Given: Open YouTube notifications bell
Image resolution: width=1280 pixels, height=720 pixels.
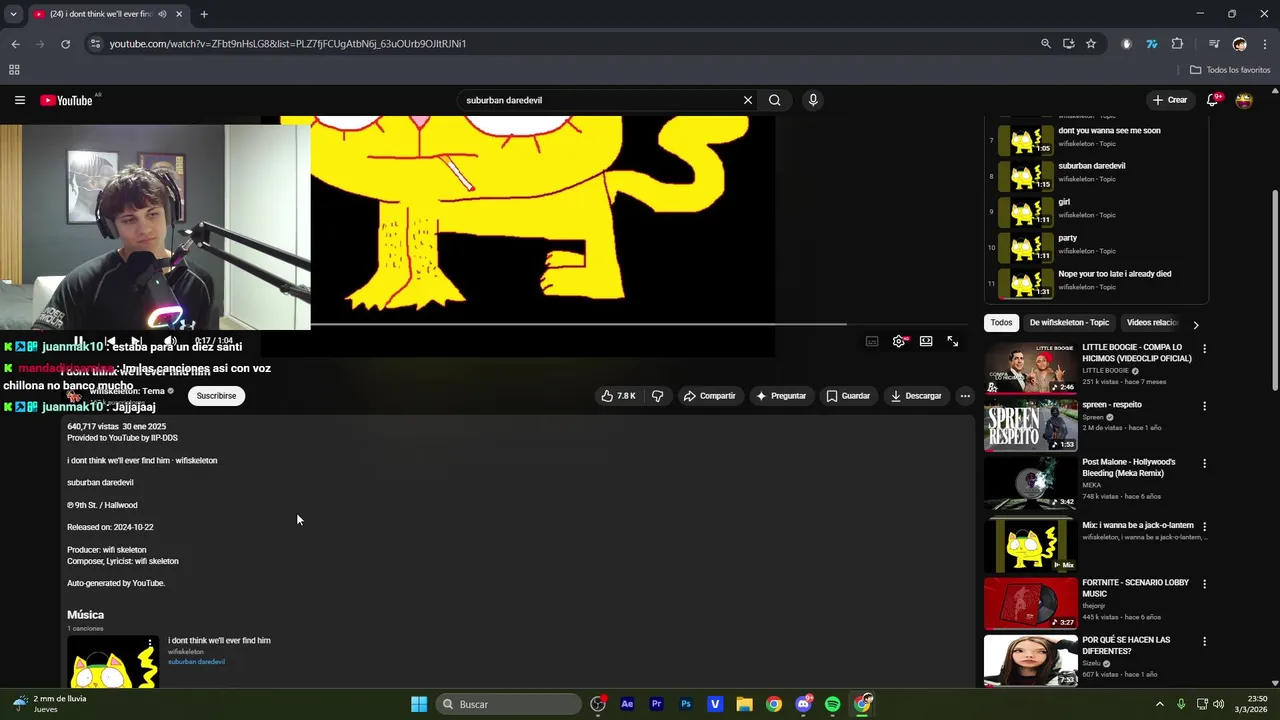Looking at the screenshot, I should pos(1213,100).
